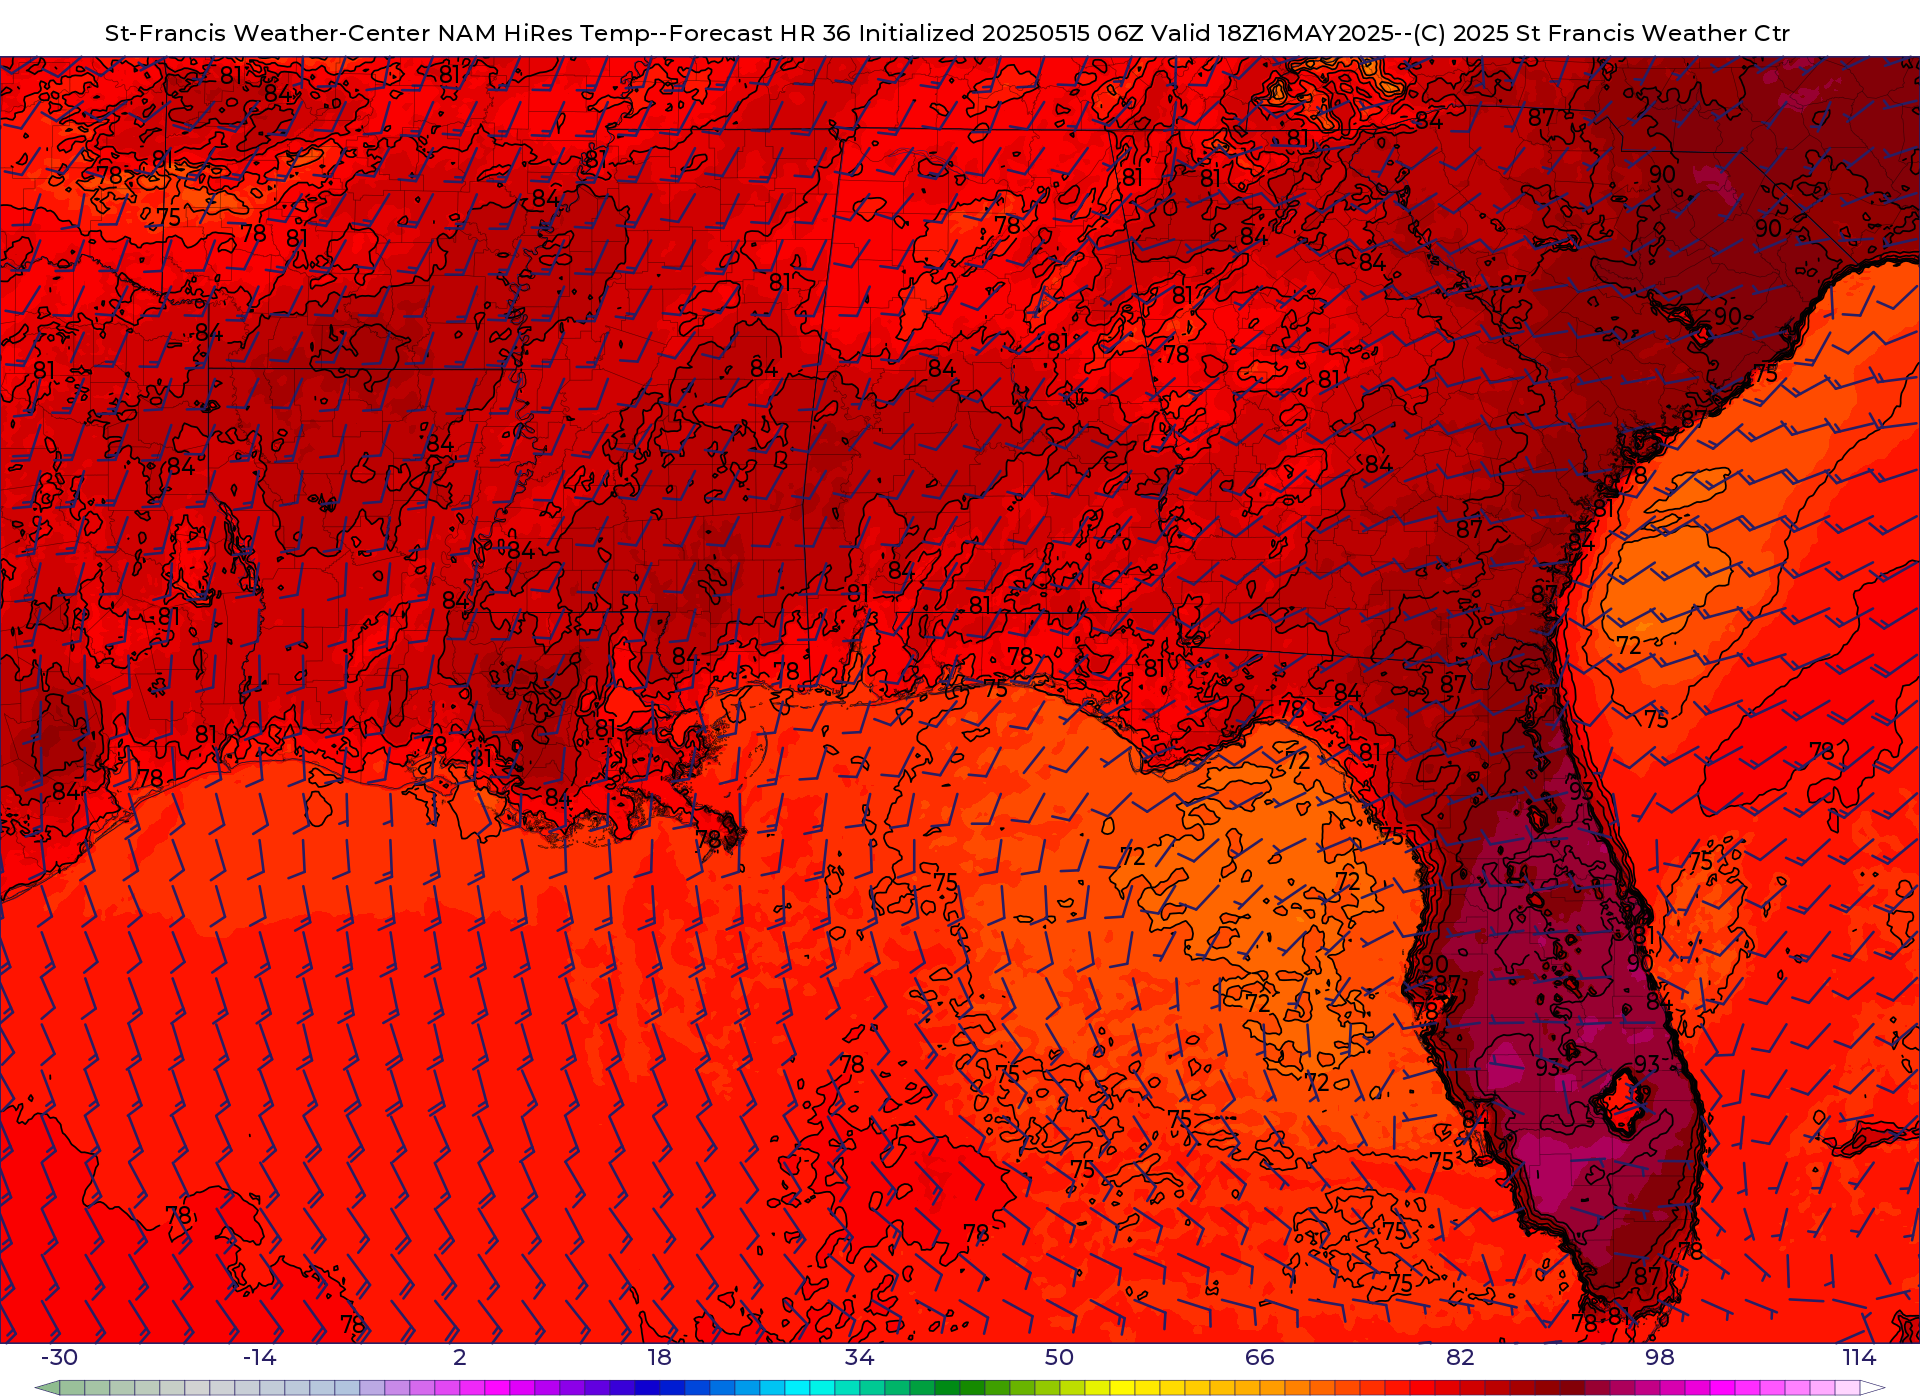Viewport: 1920px width, 1400px height.
Task: Select the 'Initialized 20250515 06Z' text
Action: (1000, 33)
